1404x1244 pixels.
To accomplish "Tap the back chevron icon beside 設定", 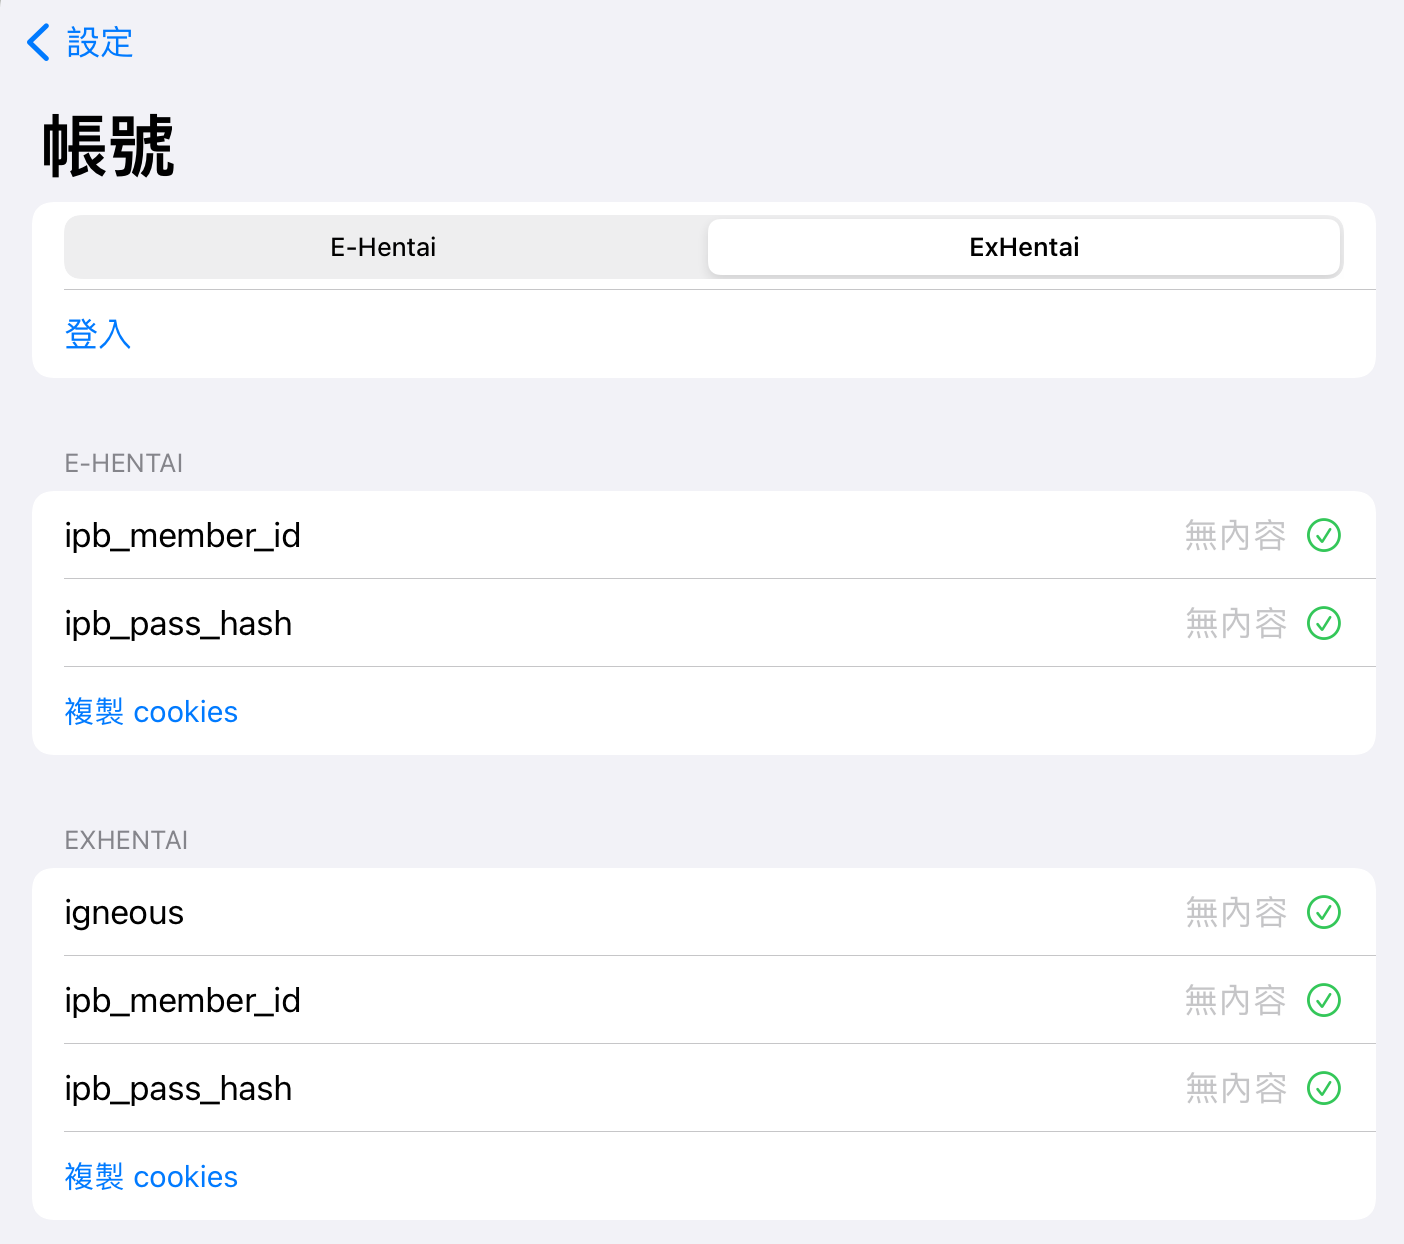I will [38, 43].
